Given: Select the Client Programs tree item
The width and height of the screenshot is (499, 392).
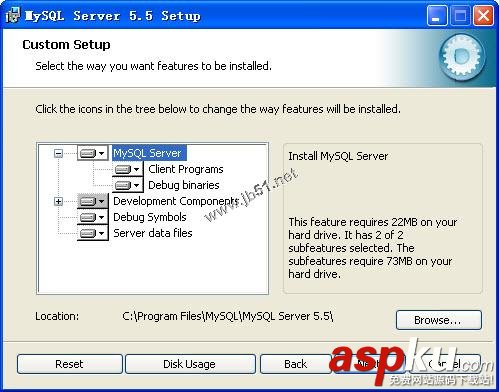Looking at the screenshot, I should coord(186,169).
